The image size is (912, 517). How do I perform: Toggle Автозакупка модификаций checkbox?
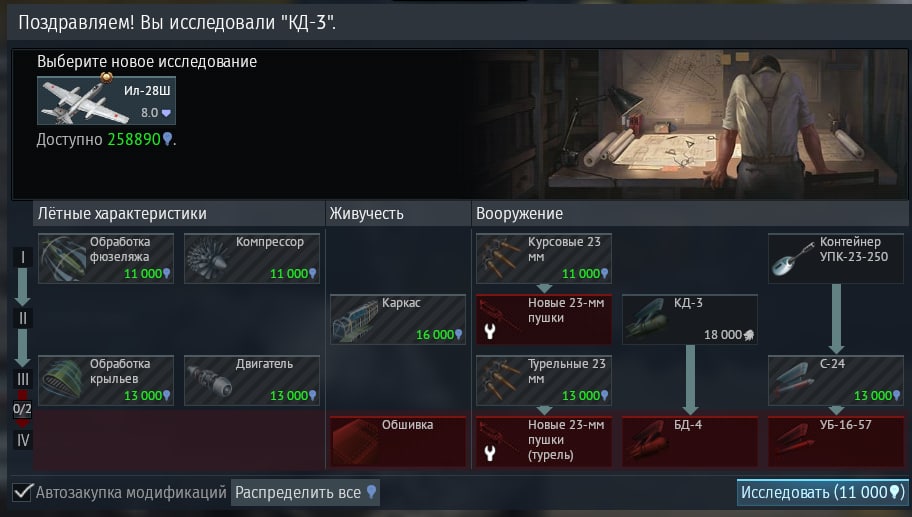click(22, 492)
